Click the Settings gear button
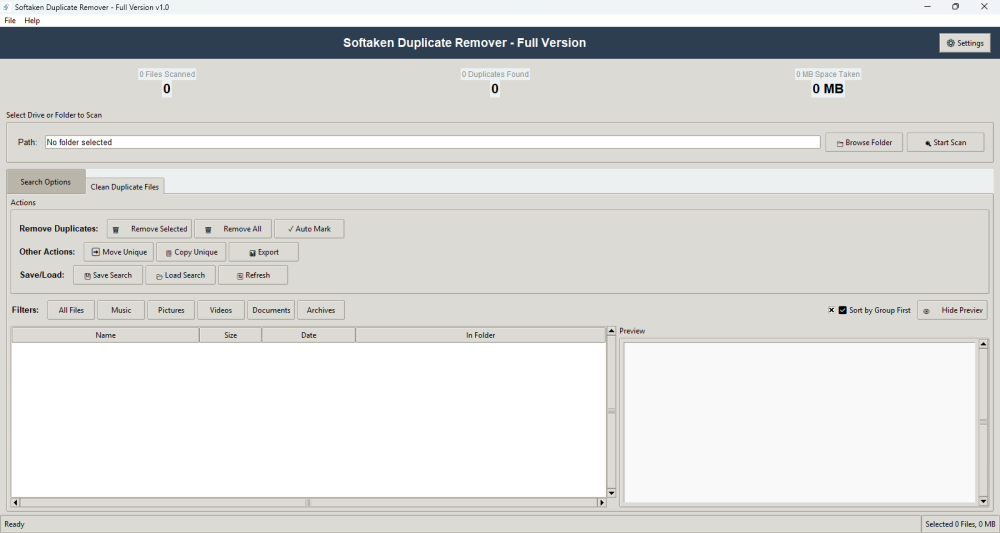Screen dimensions: 1000x533 click(x=964, y=43)
